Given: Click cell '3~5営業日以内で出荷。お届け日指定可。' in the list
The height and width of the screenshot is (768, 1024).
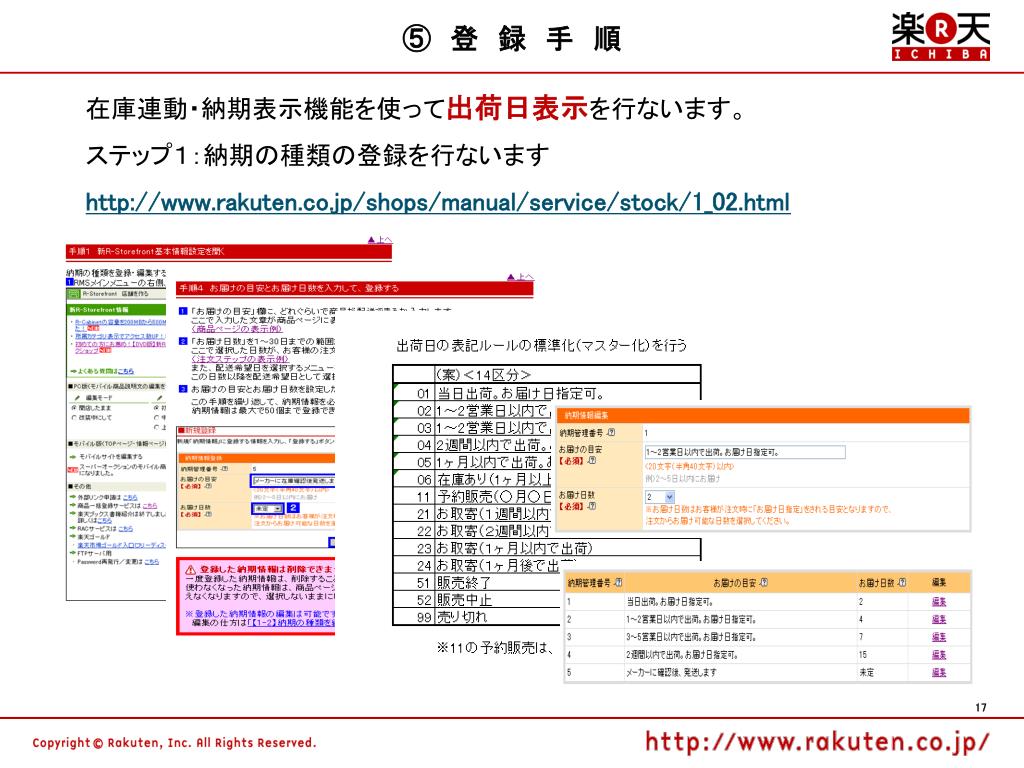Looking at the screenshot, I should pos(741,637).
